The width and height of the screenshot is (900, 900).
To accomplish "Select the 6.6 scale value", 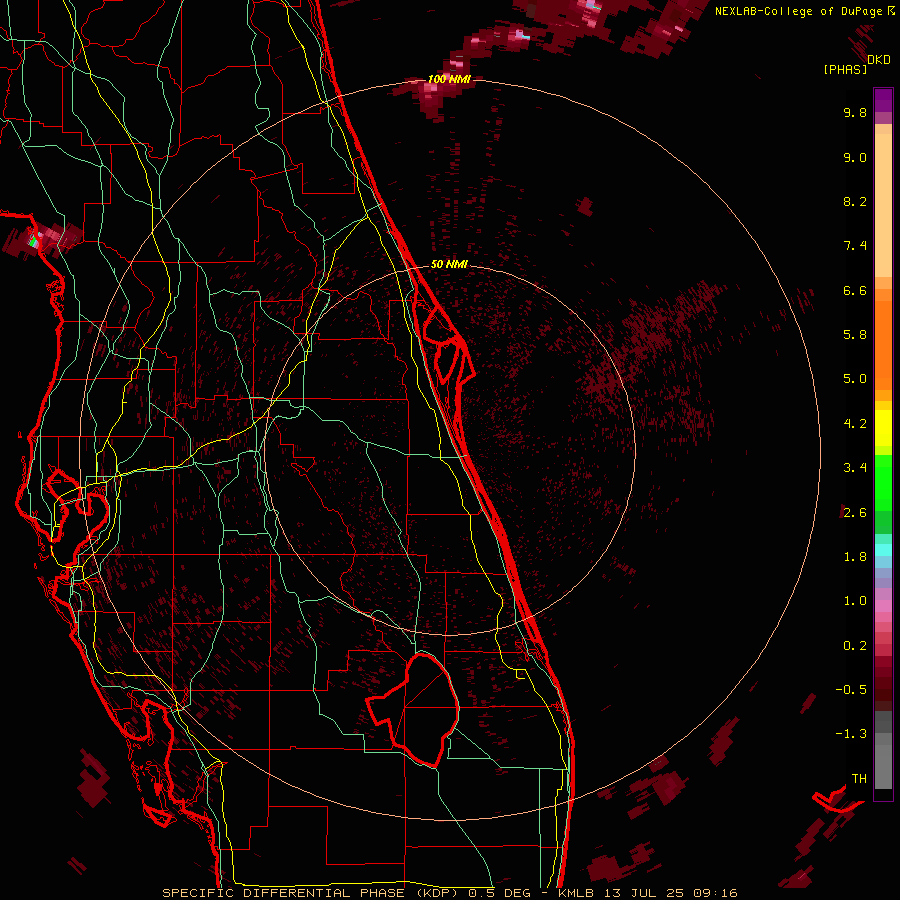I will [855, 290].
